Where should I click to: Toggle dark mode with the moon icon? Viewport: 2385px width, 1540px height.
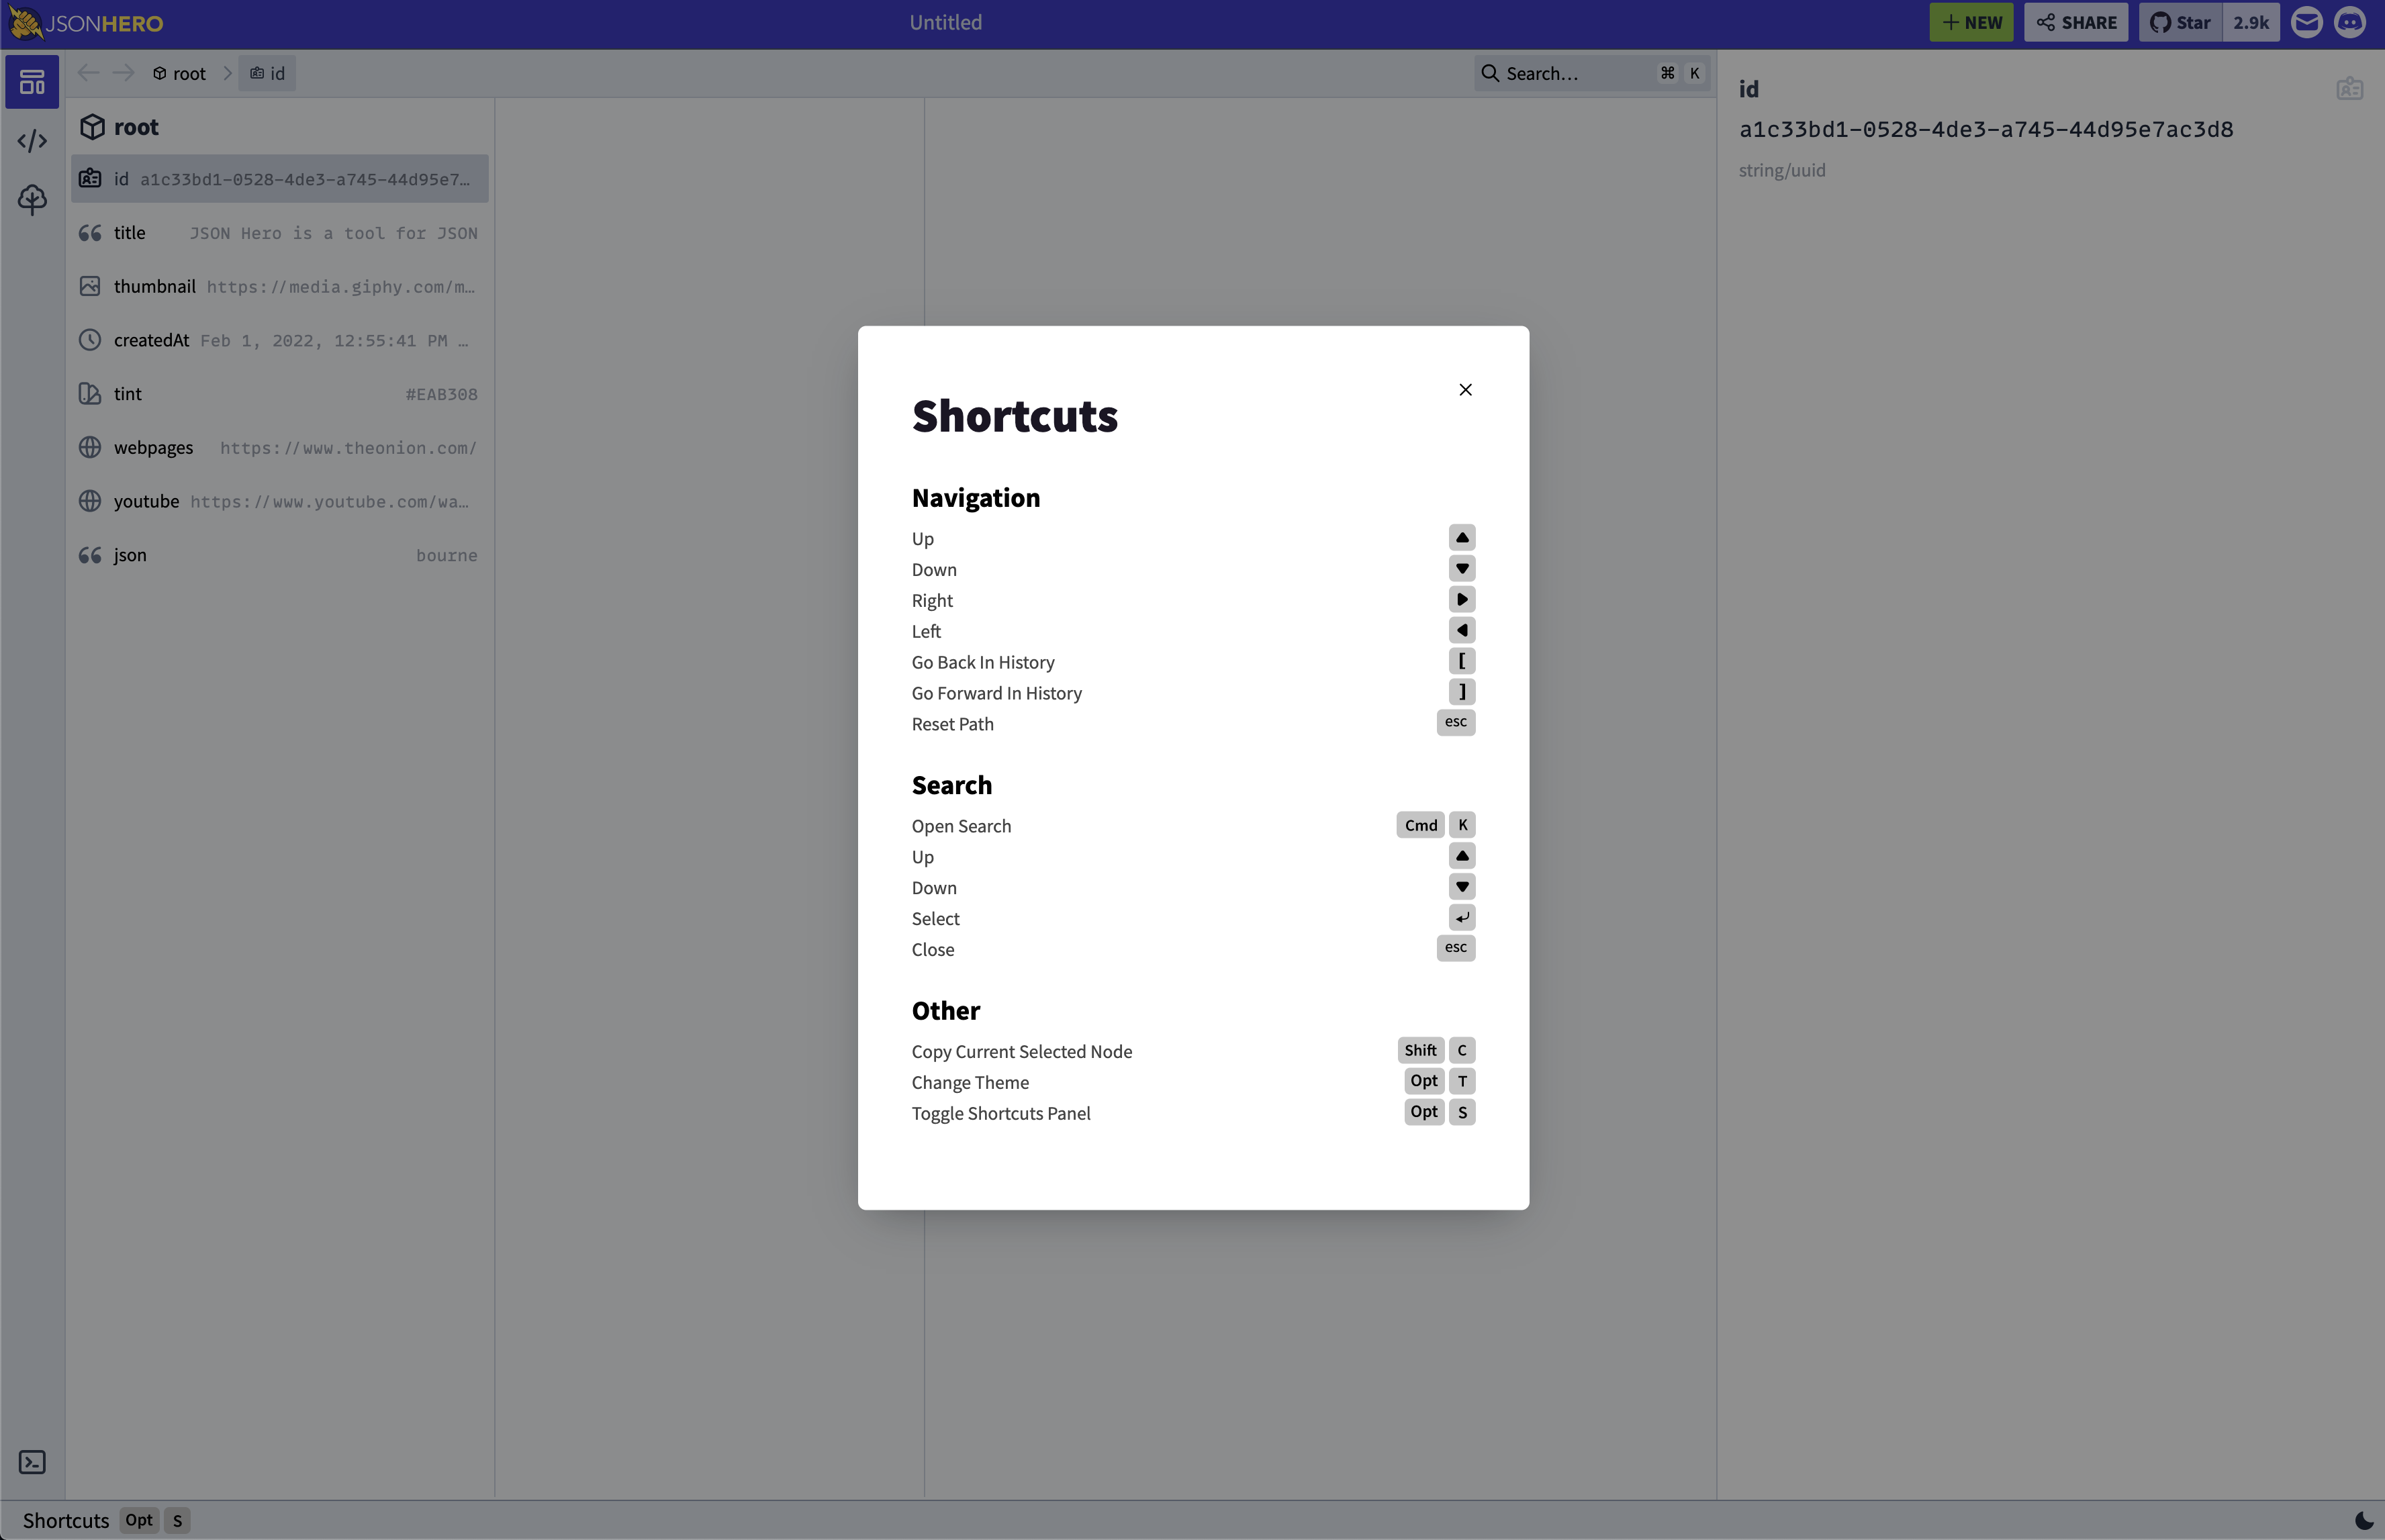click(2364, 1520)
